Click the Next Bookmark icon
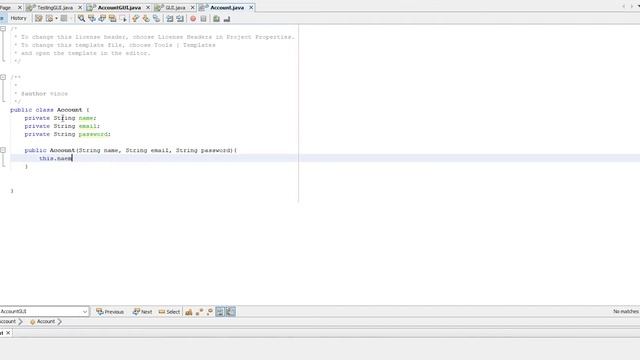Image resolution: width=640 pixels, height=360 pixels. click(x=146, y=18)
